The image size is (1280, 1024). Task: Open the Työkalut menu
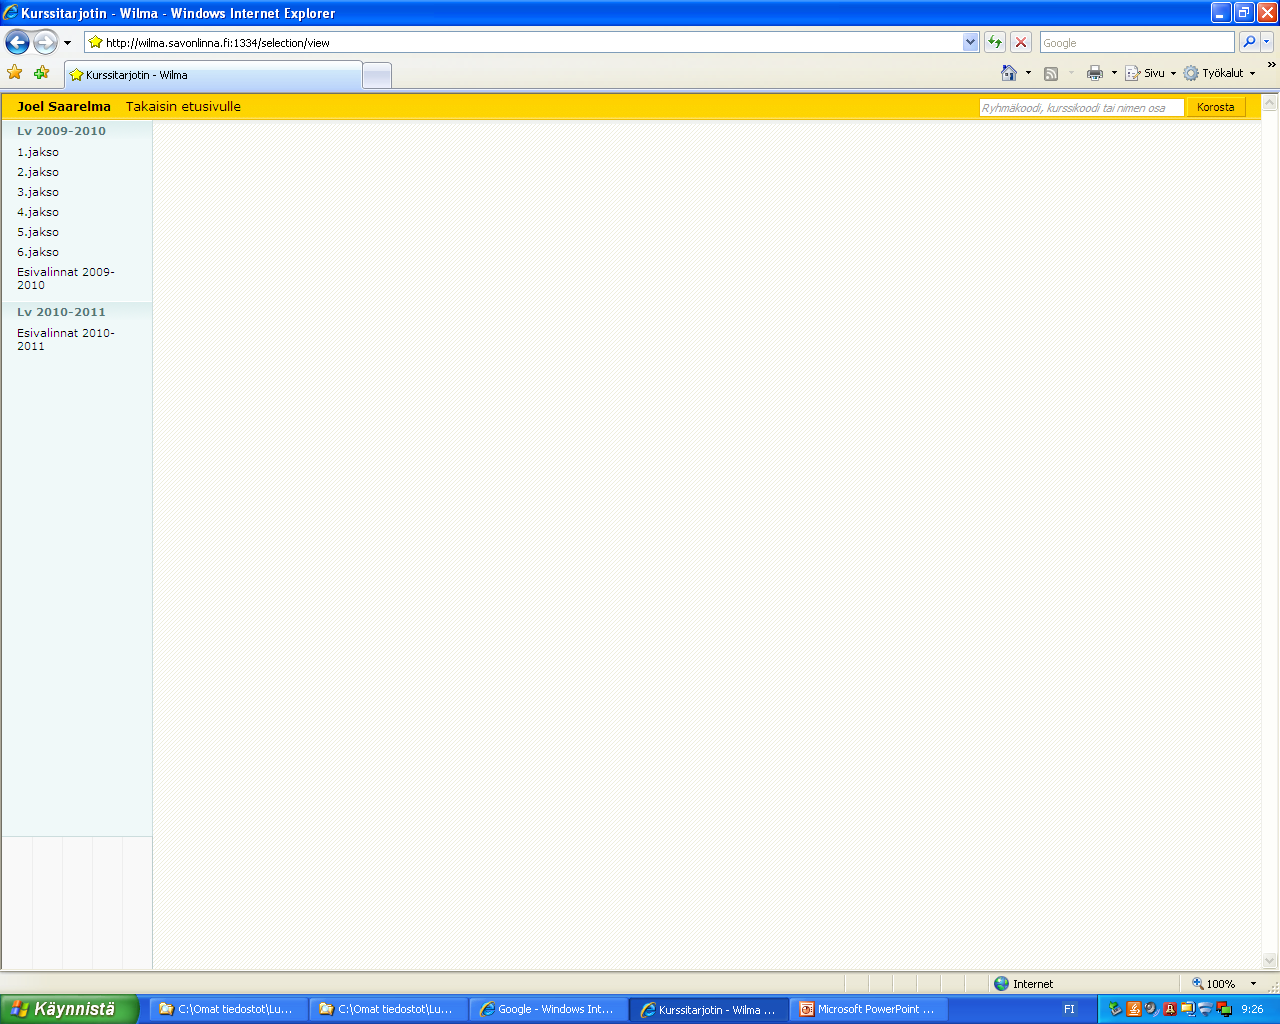pyautogui.click(x=1219, y=73)
